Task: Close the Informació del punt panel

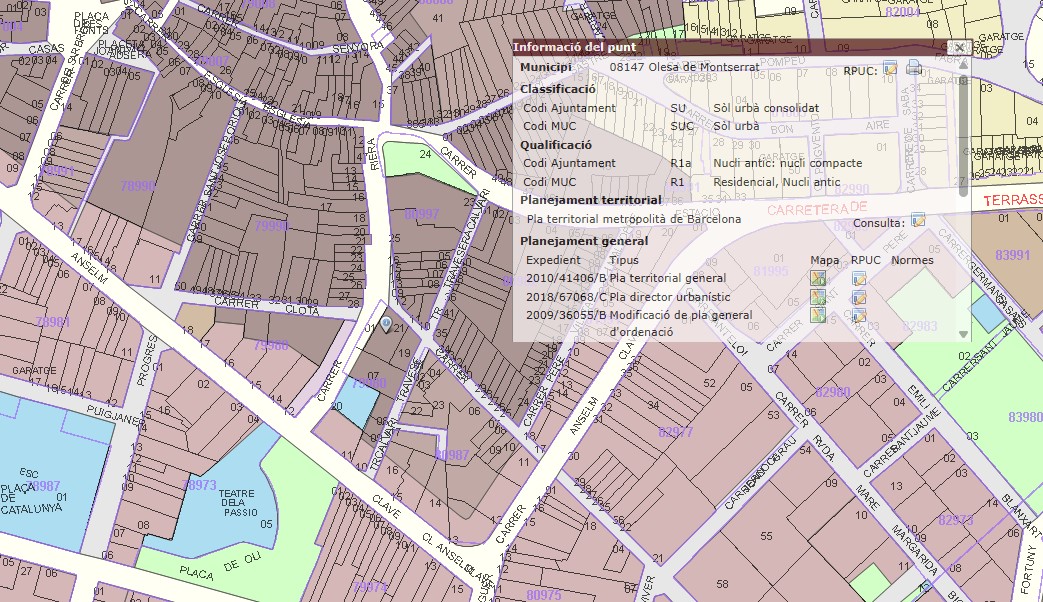Action: point(959,47)
